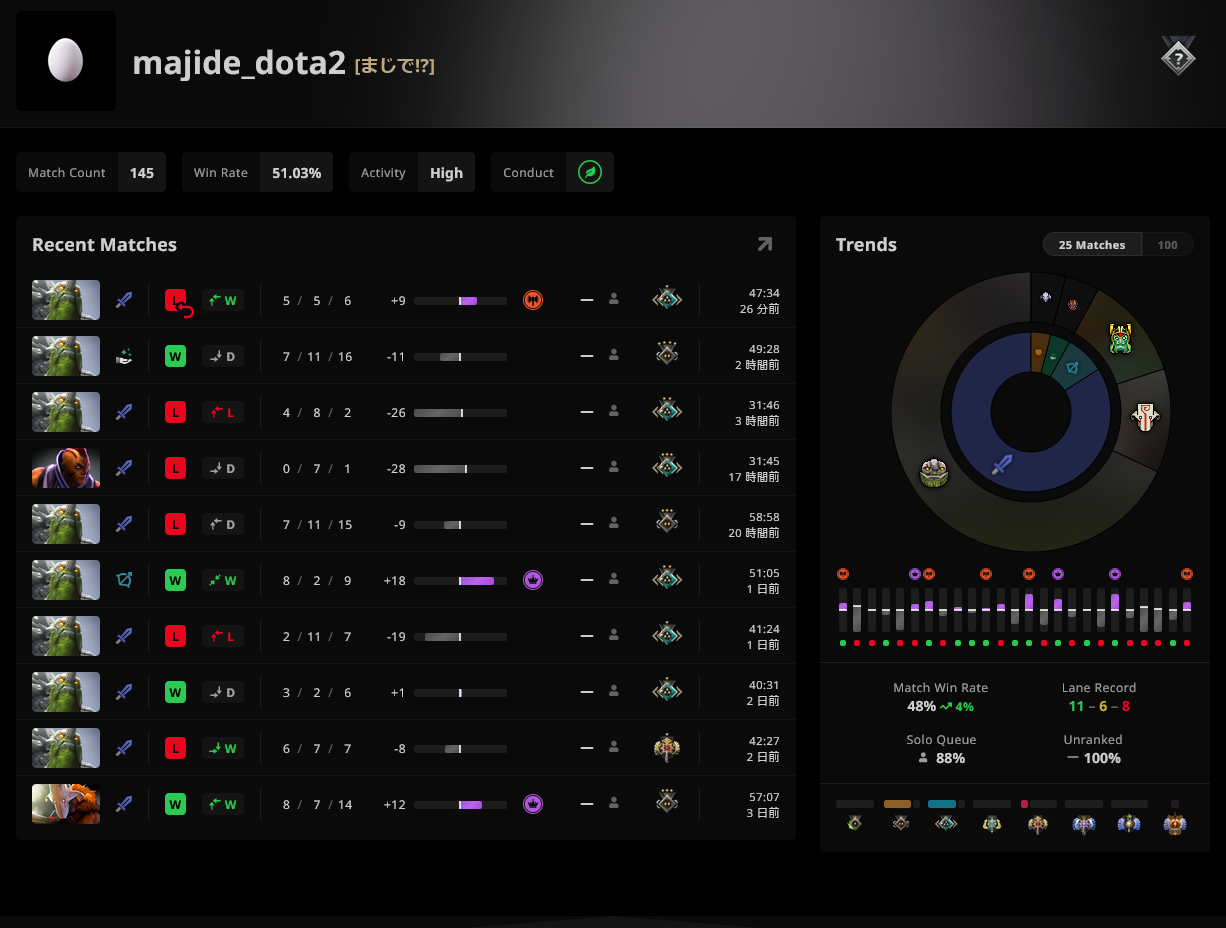Click the Match Win Rate 48% stat

click(x=940, y=697)
